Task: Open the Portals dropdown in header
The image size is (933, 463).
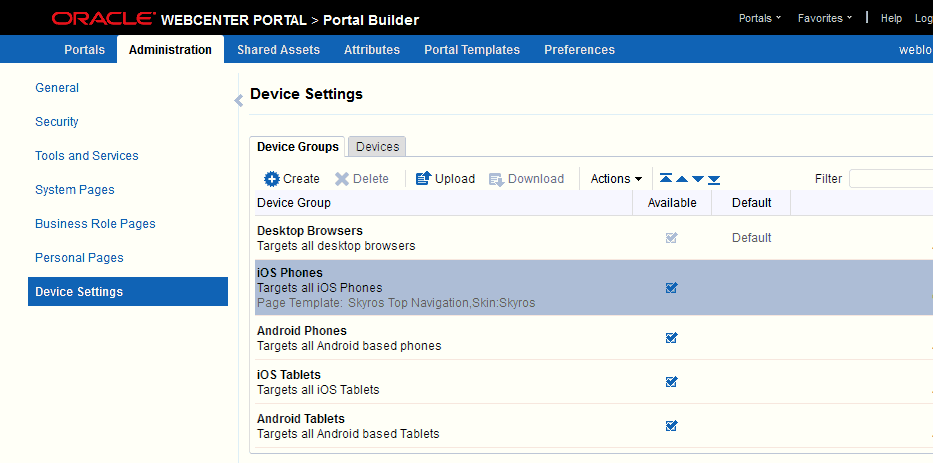Action: pyautogui.click(x=760, y=18)
